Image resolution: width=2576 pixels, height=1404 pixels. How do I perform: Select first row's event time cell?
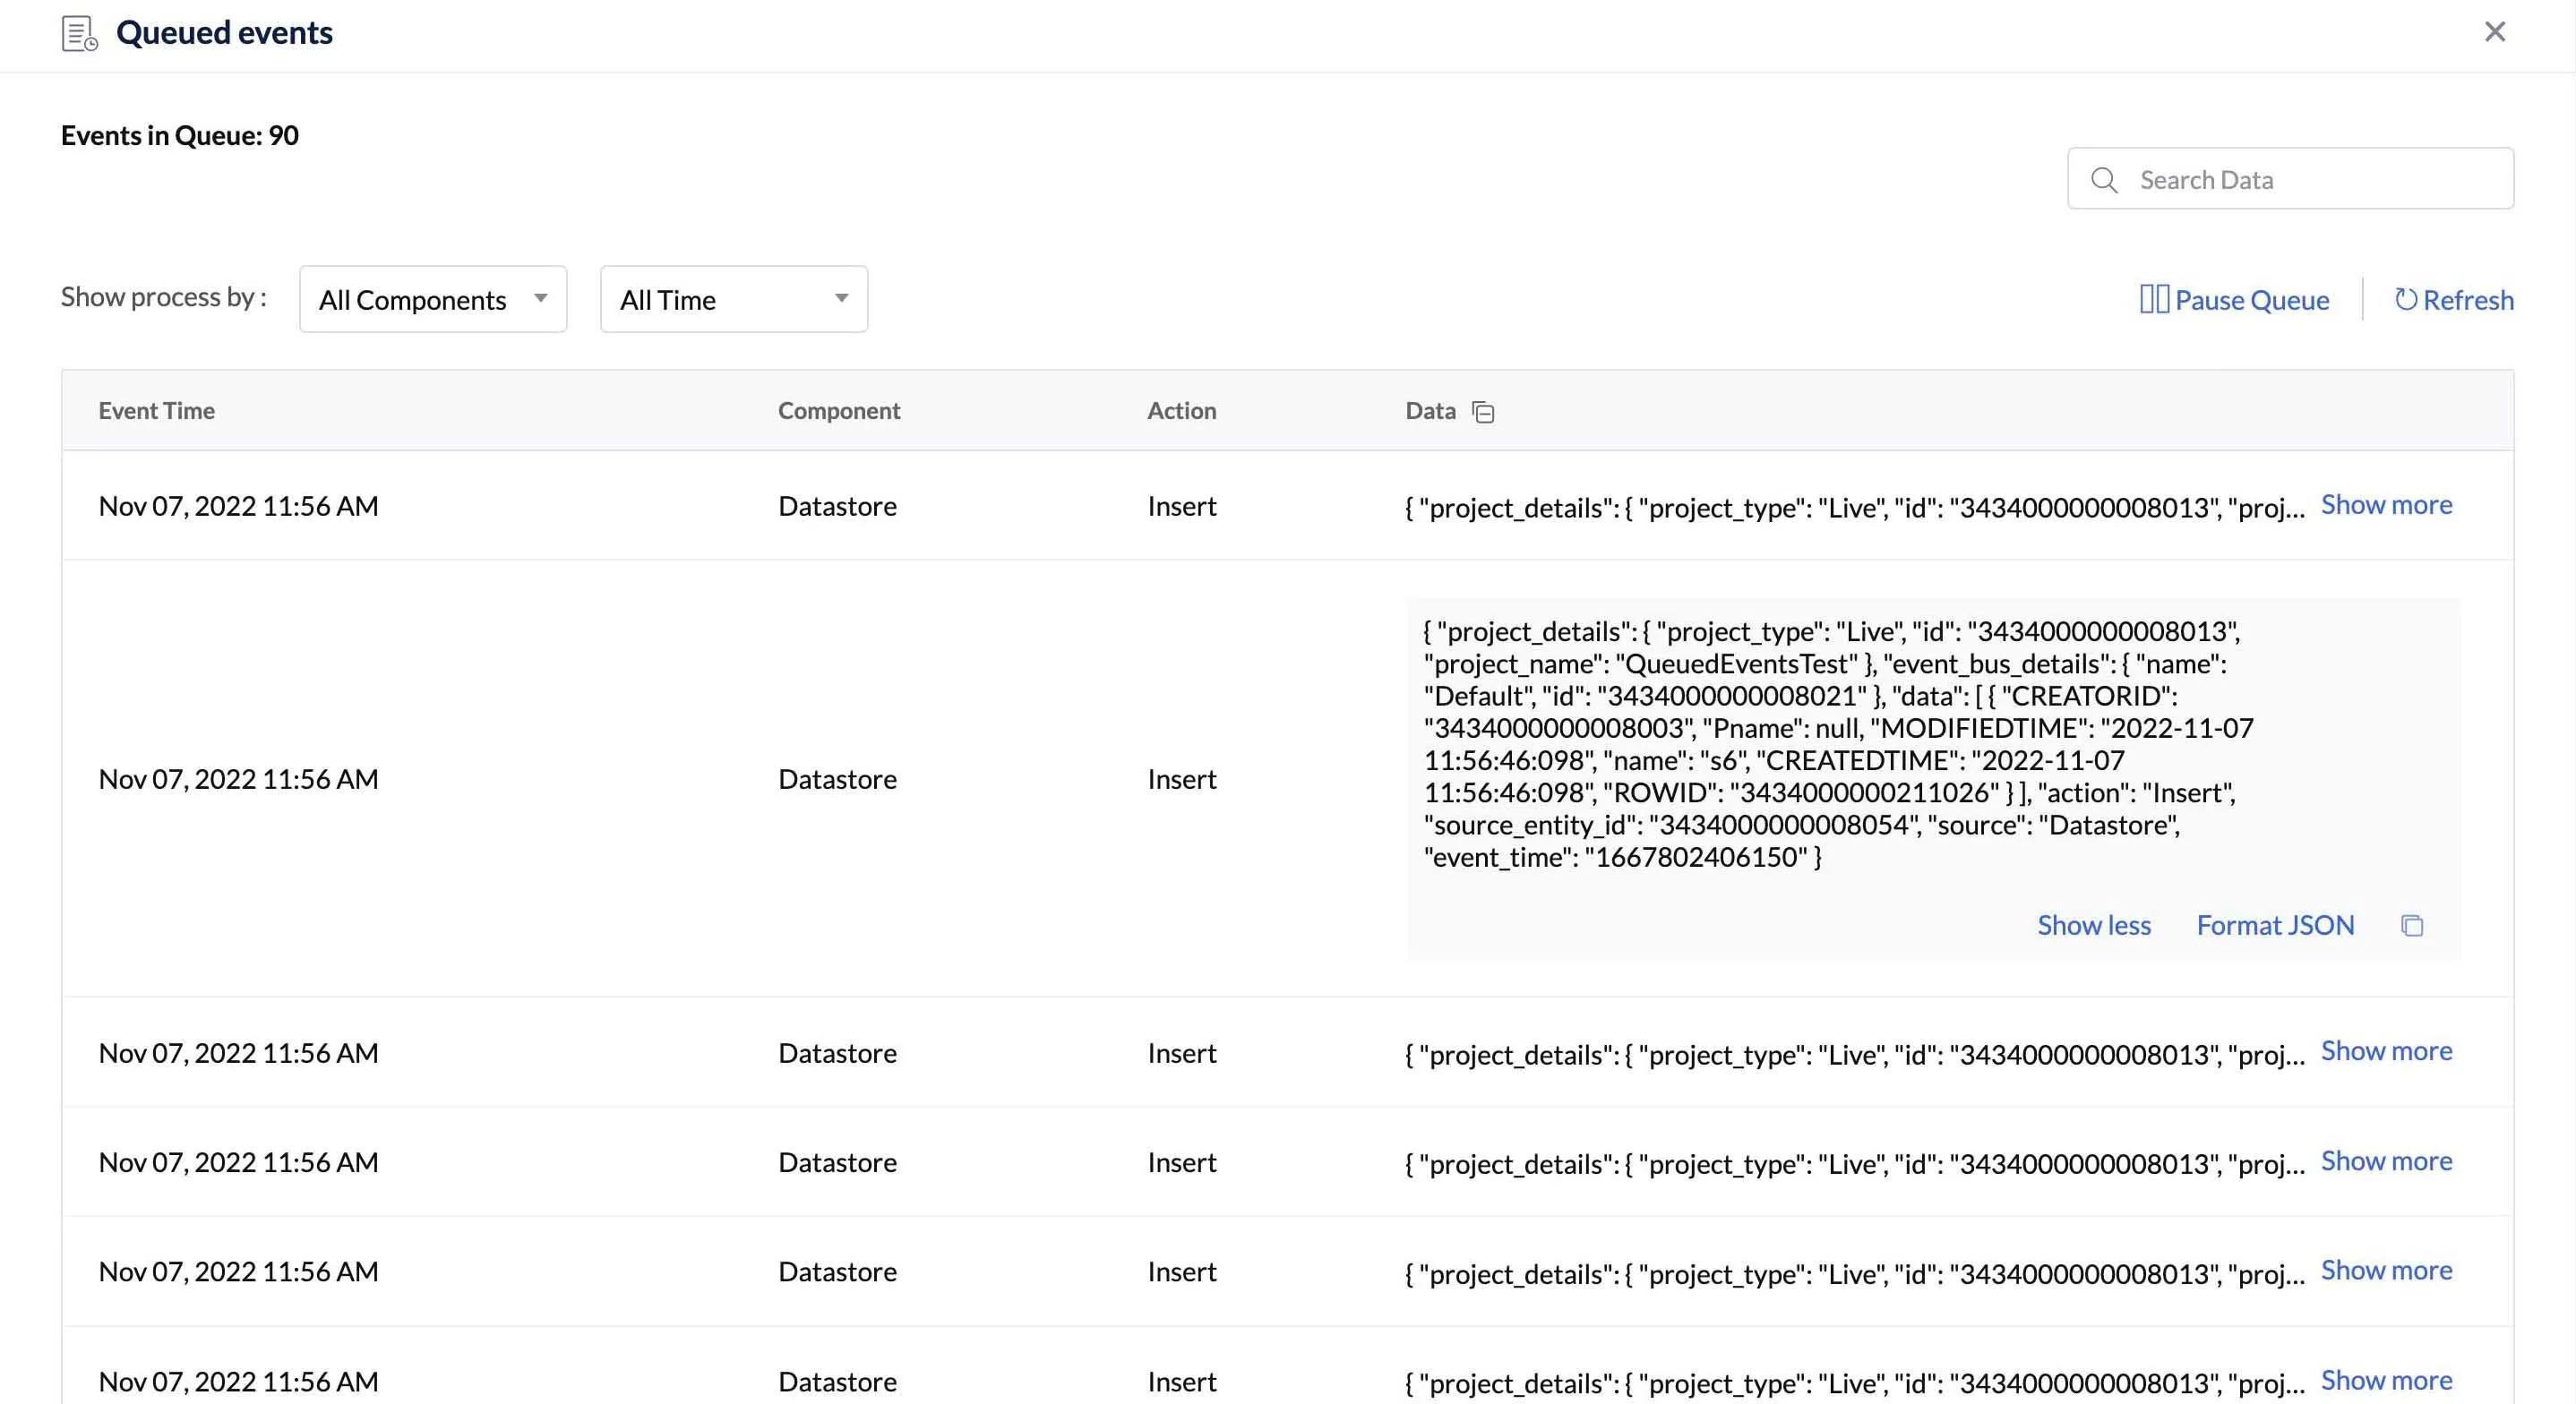click(238, 506)
